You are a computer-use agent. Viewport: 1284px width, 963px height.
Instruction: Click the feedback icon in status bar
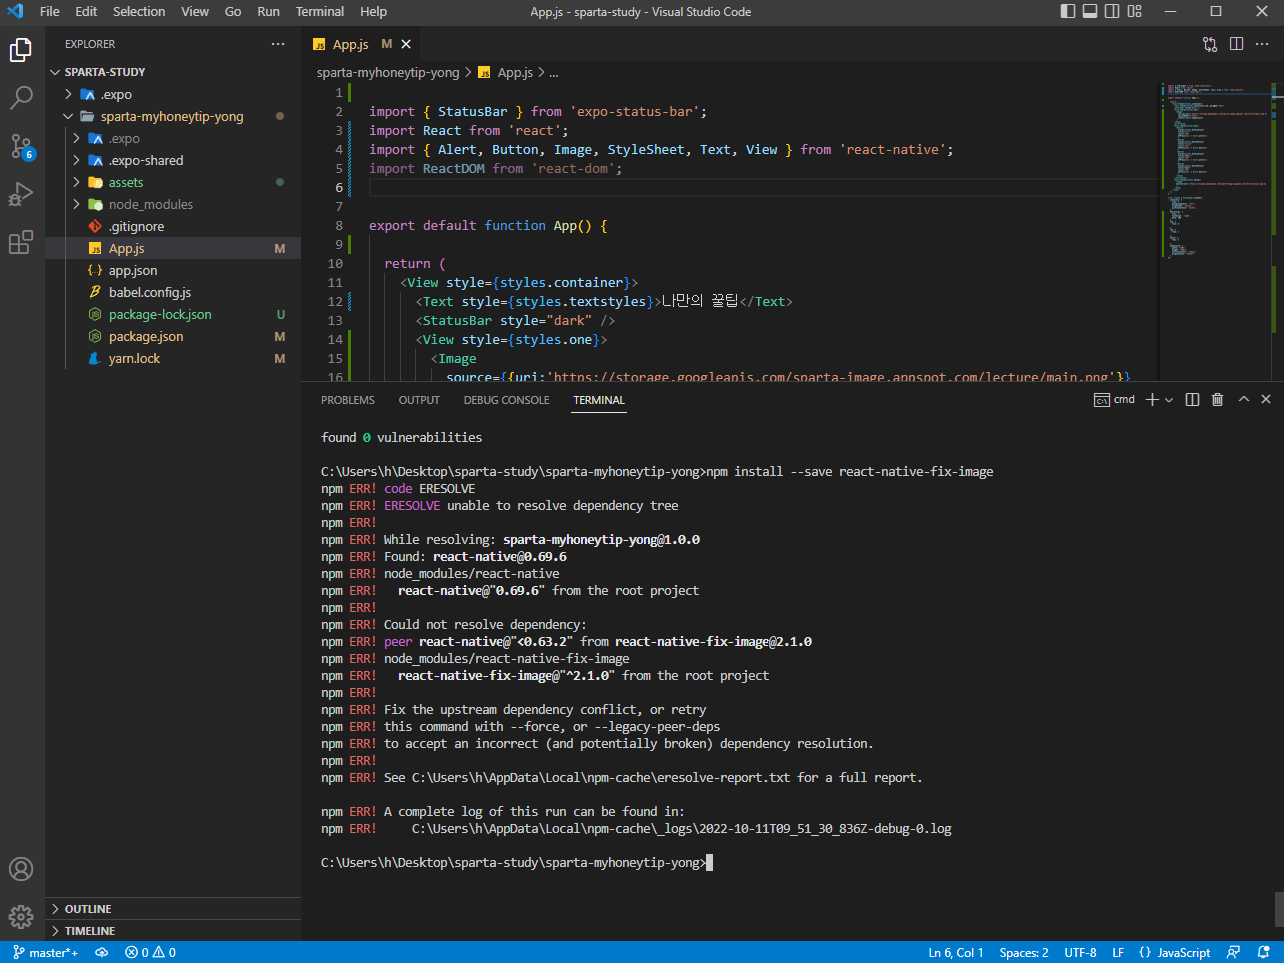coord(1234,953)
